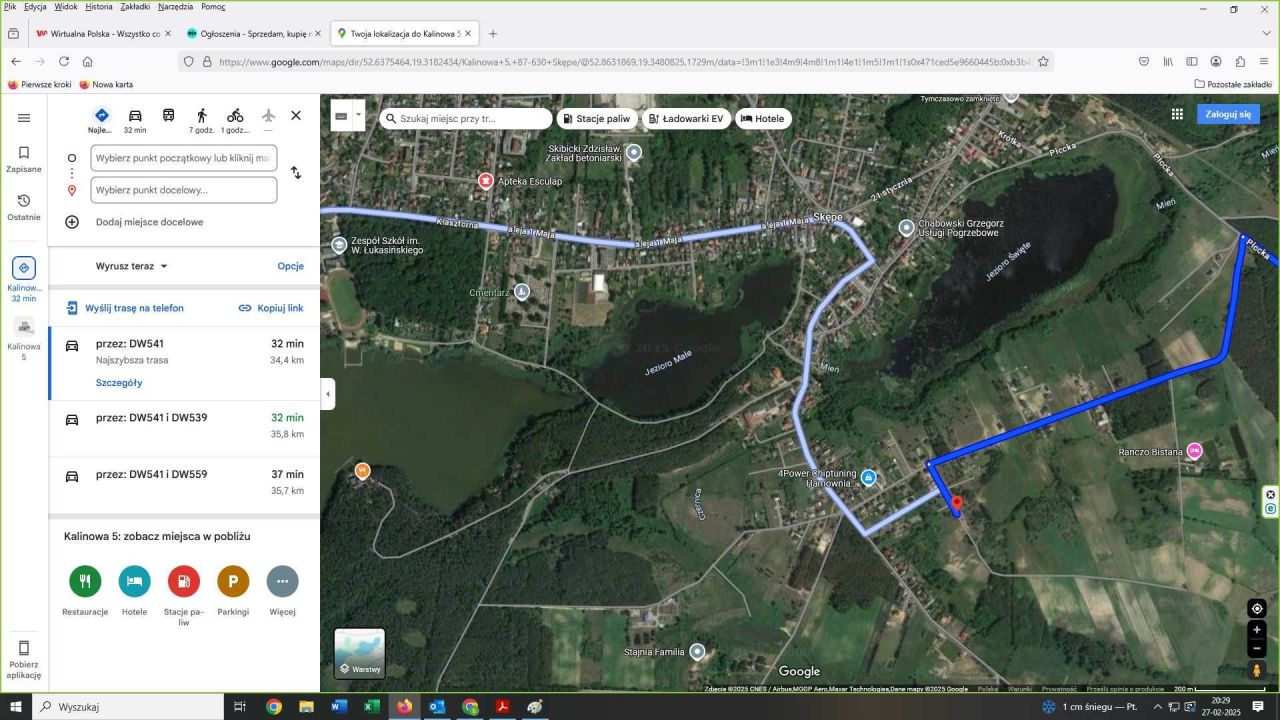Collapse the side panel with arrow
The height and width of the screenshot is (720, 1280).
[328, 394]
